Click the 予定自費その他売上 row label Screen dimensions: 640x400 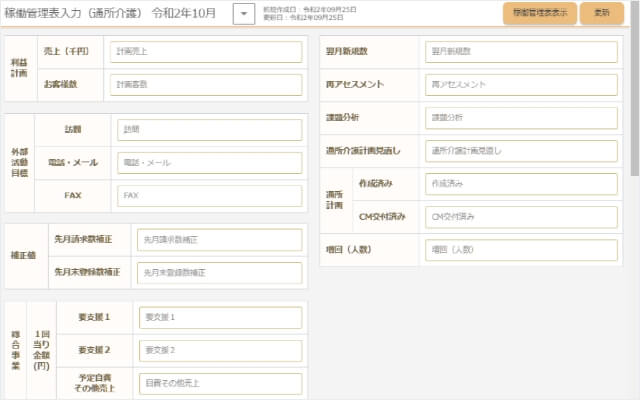95,383
